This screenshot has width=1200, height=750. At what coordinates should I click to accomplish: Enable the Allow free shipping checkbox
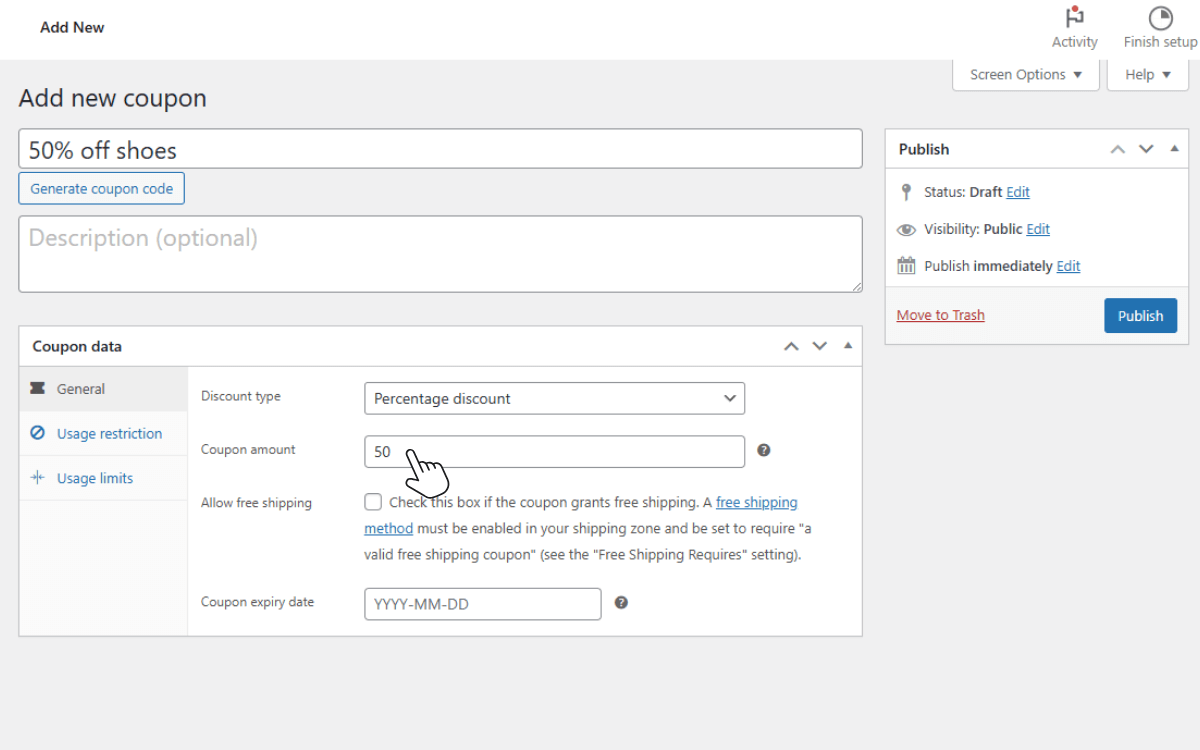coord(373,502)
